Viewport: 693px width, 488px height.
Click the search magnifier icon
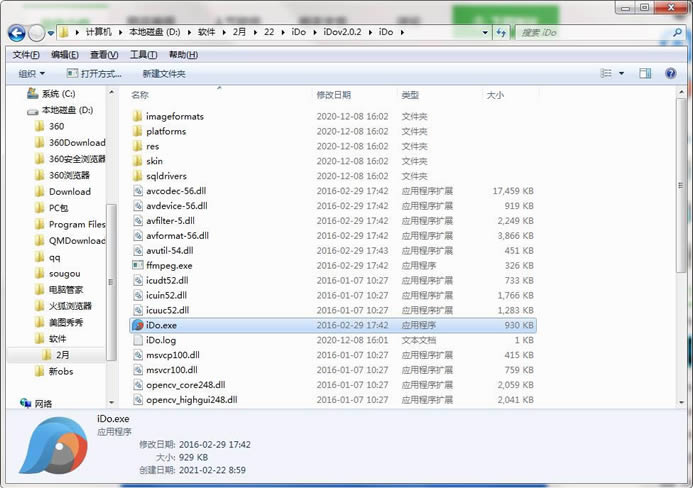point(677,33)
